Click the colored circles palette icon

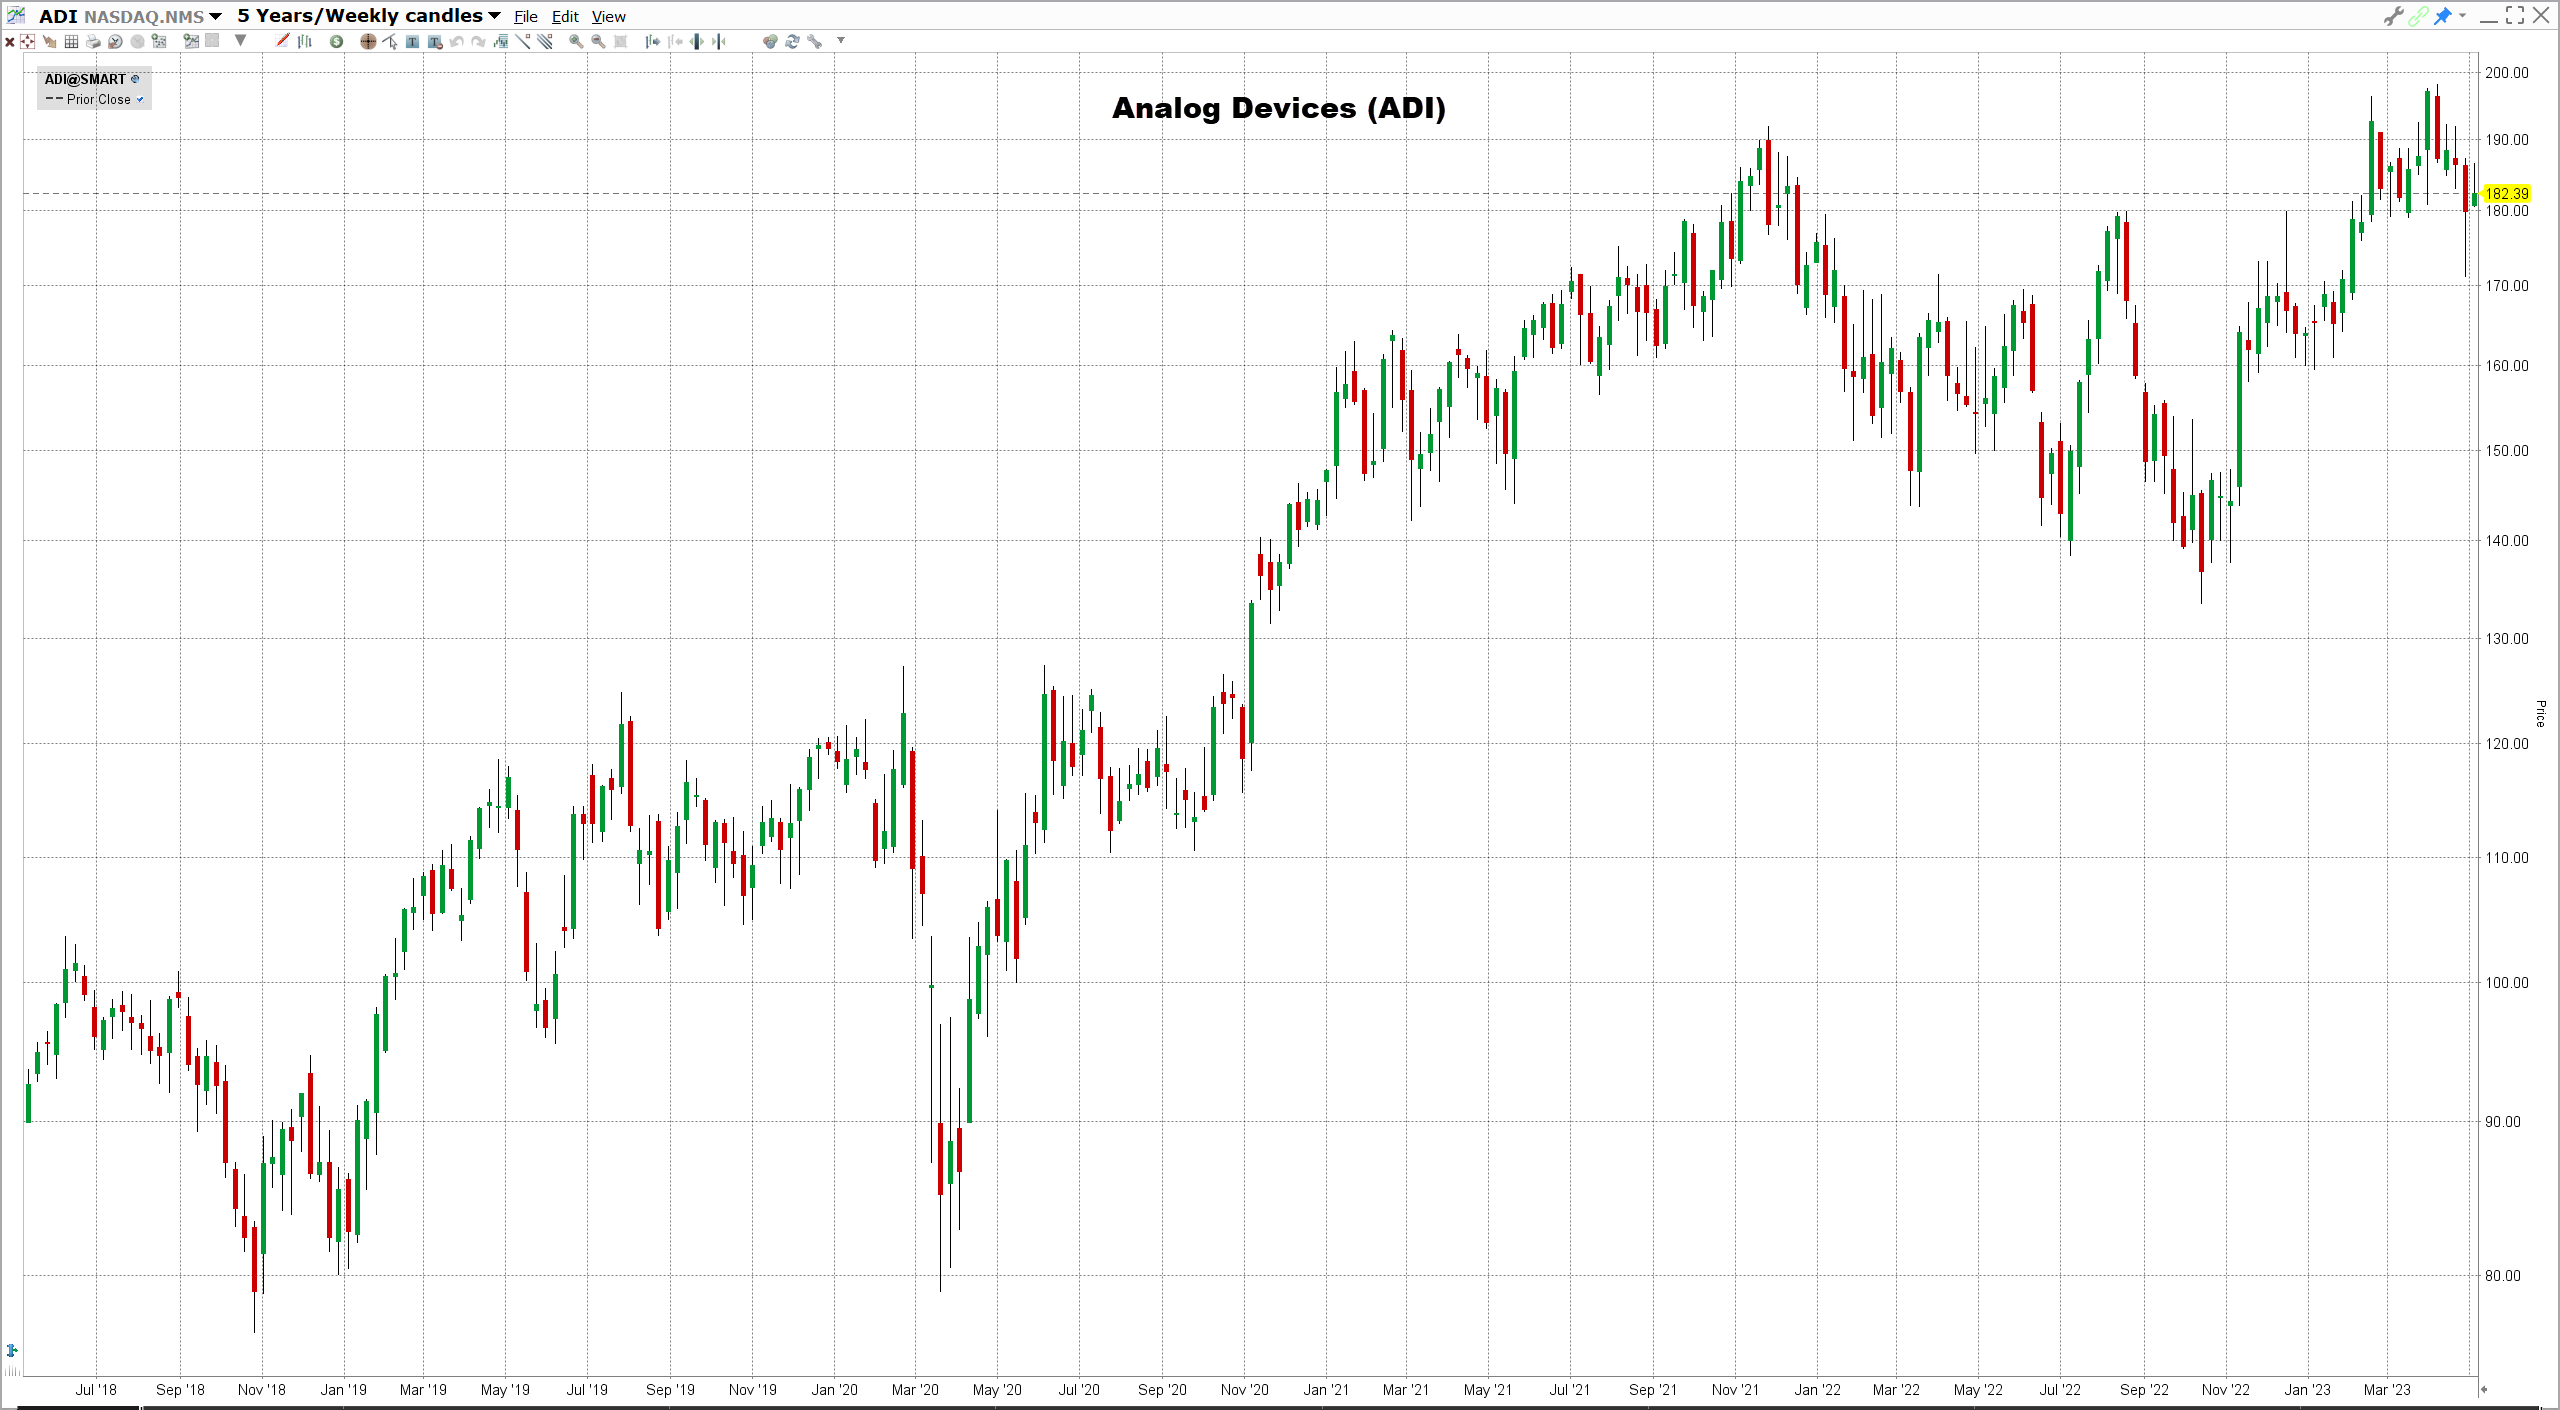770,42
